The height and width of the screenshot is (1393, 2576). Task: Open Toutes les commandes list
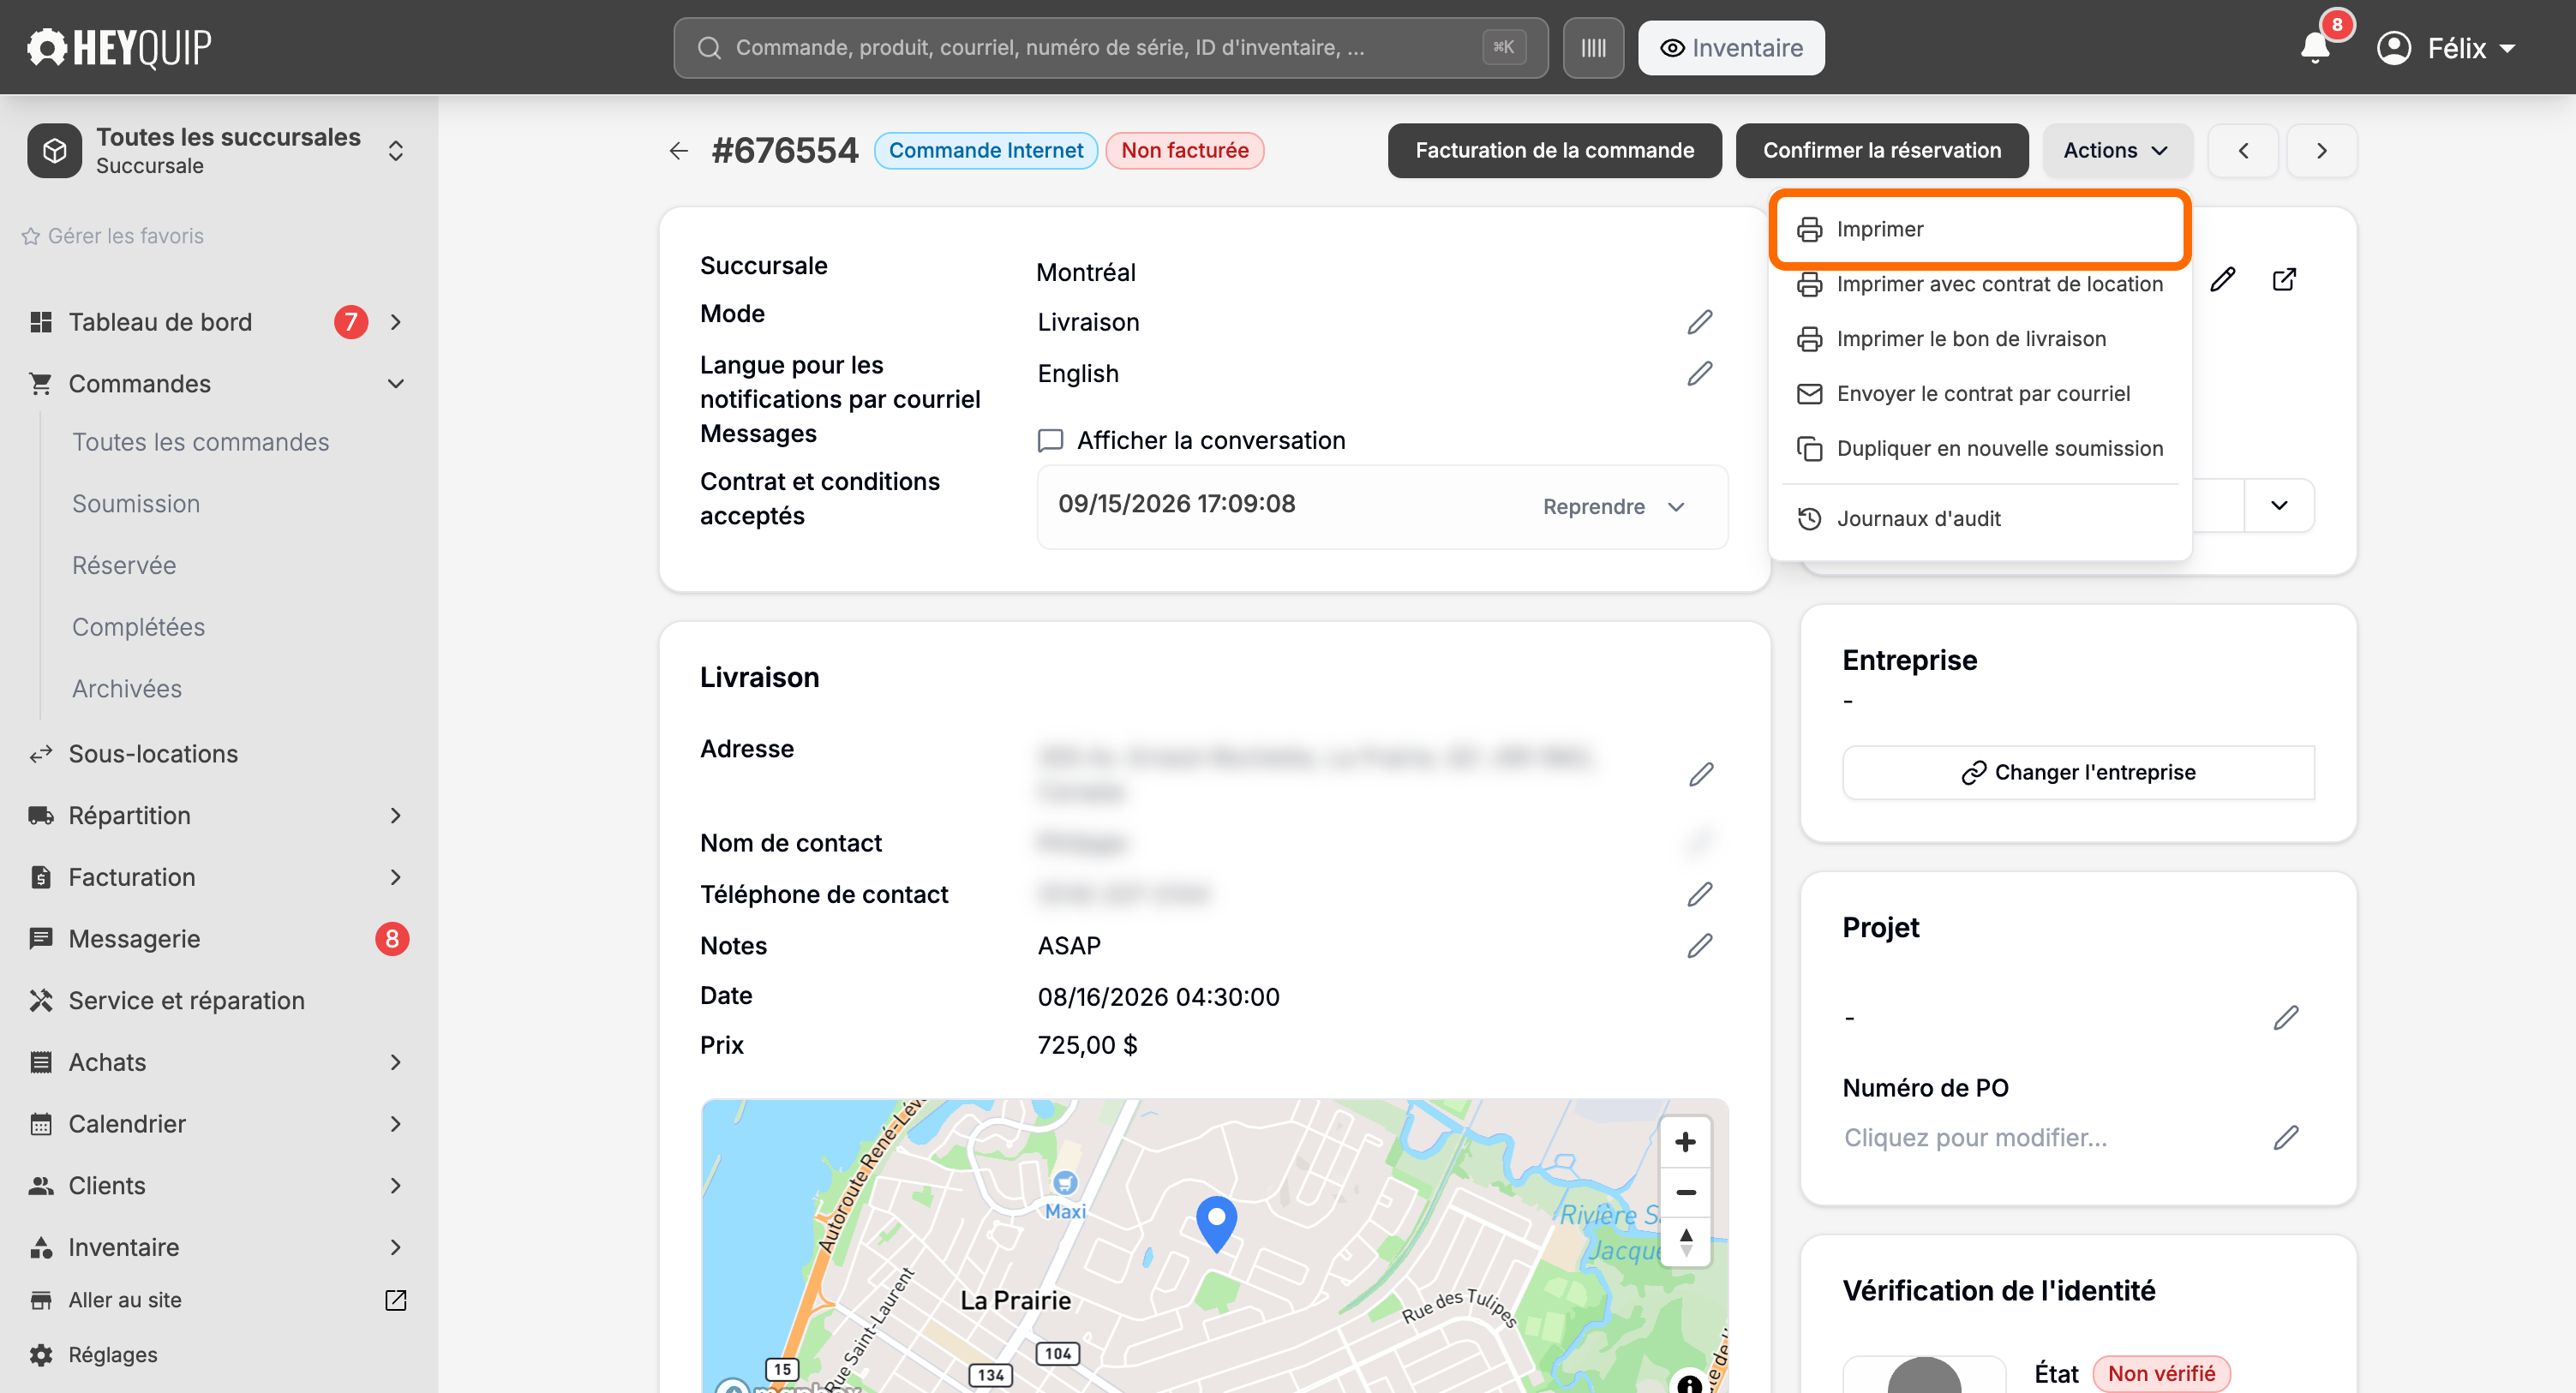[200, 442]
